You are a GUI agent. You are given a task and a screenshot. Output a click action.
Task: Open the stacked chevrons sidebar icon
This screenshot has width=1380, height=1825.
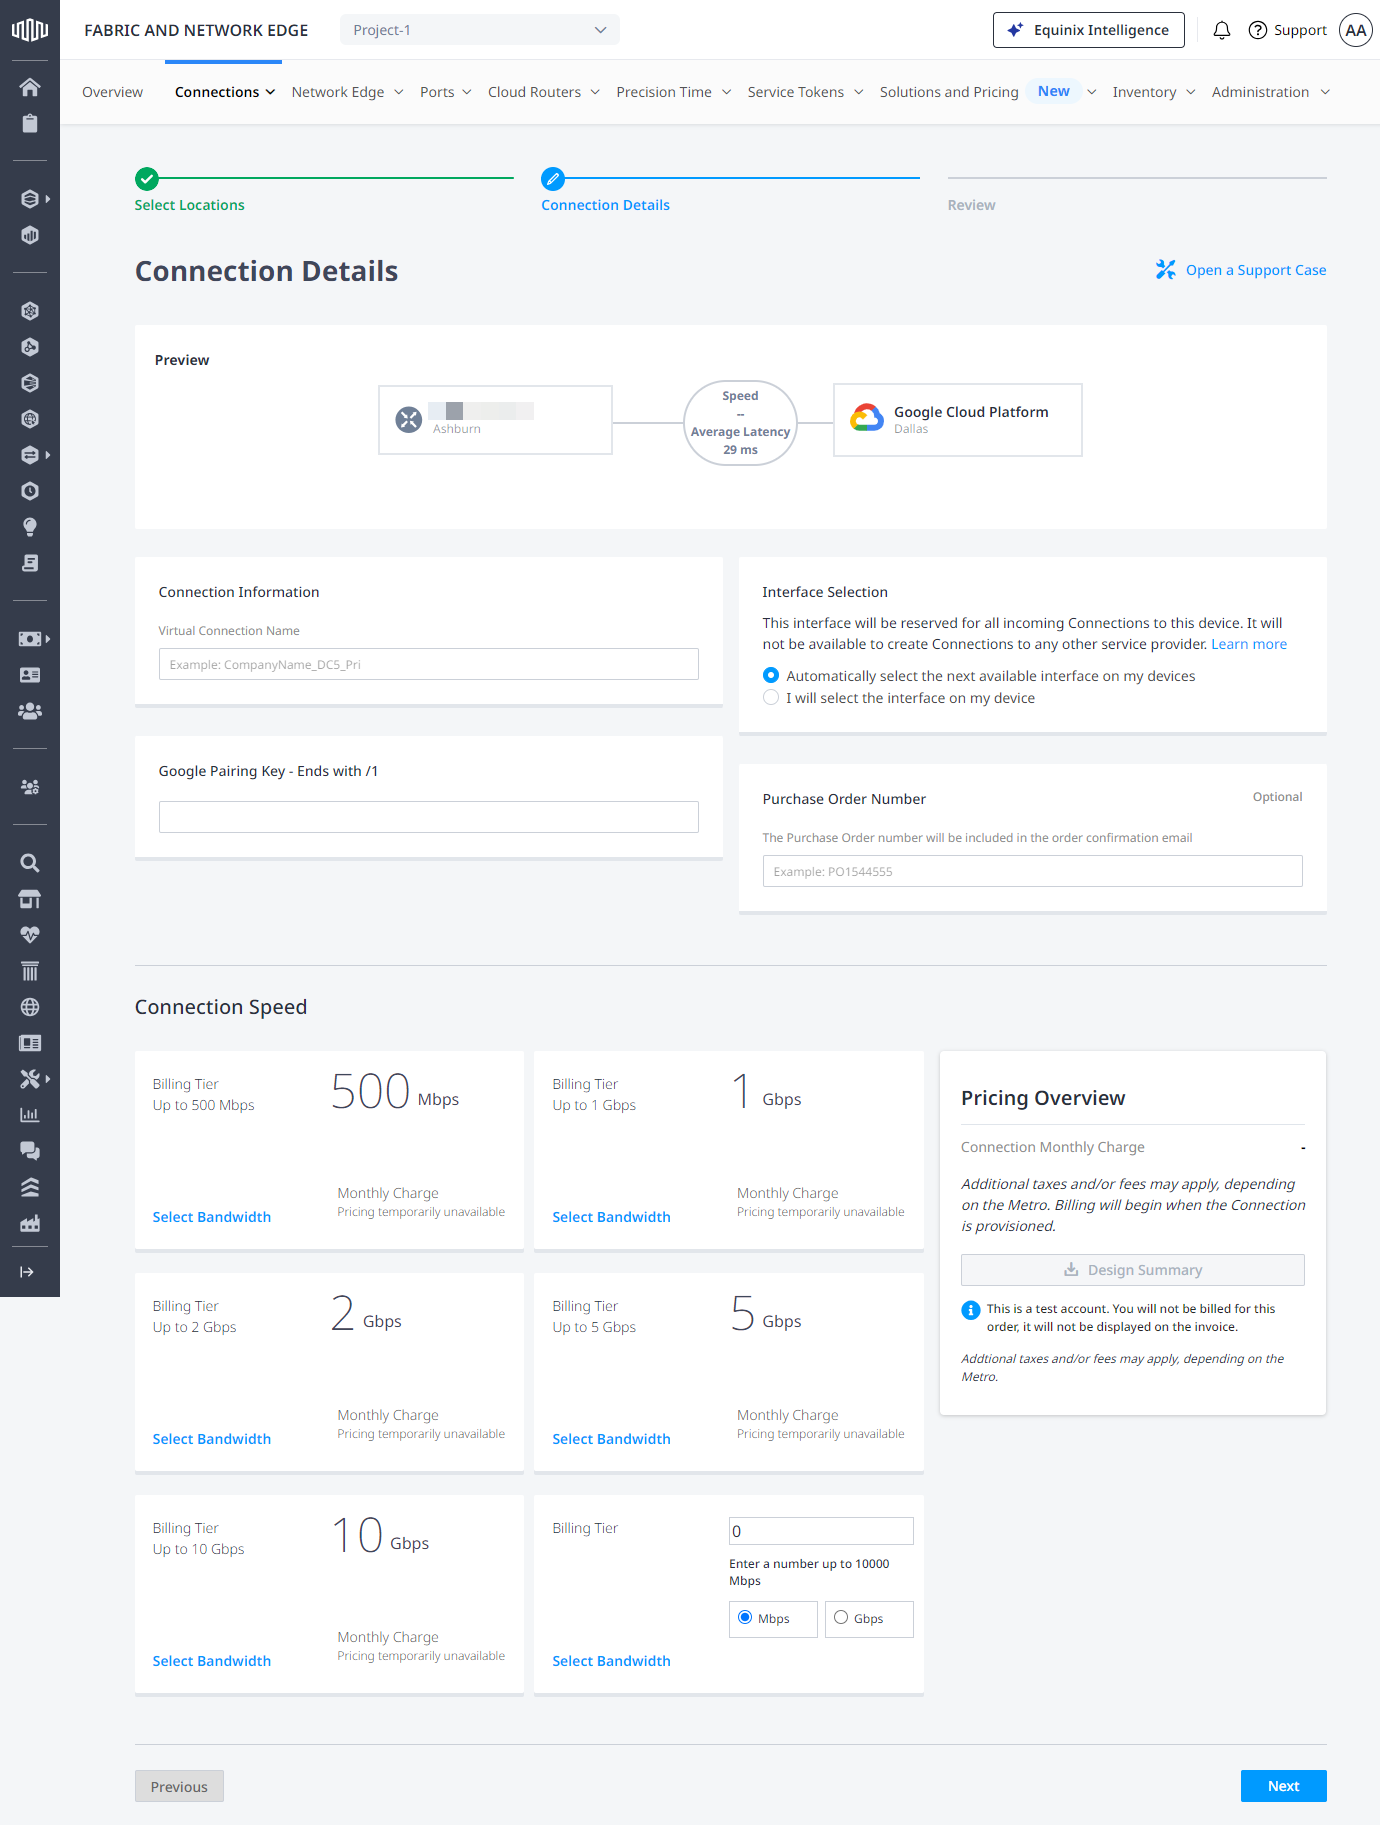tap(30, 1187)
